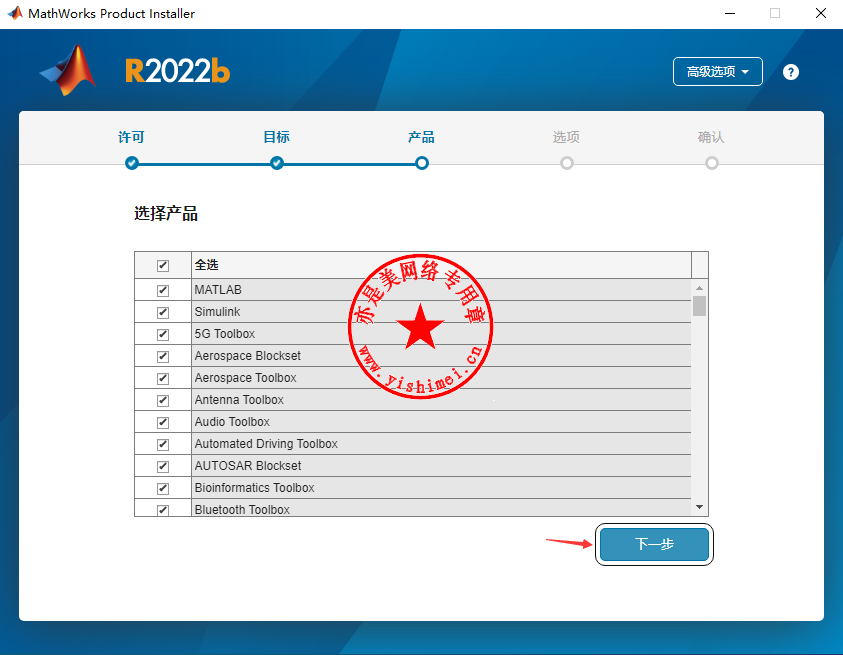Uncheck the 5G Toolbox checkbox

tap(163, 334)
